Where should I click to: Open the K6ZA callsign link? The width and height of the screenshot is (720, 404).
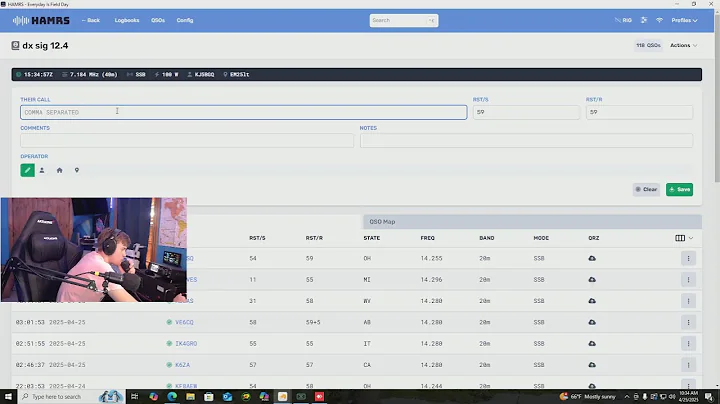pyautogui.click(x=182, y=365)
